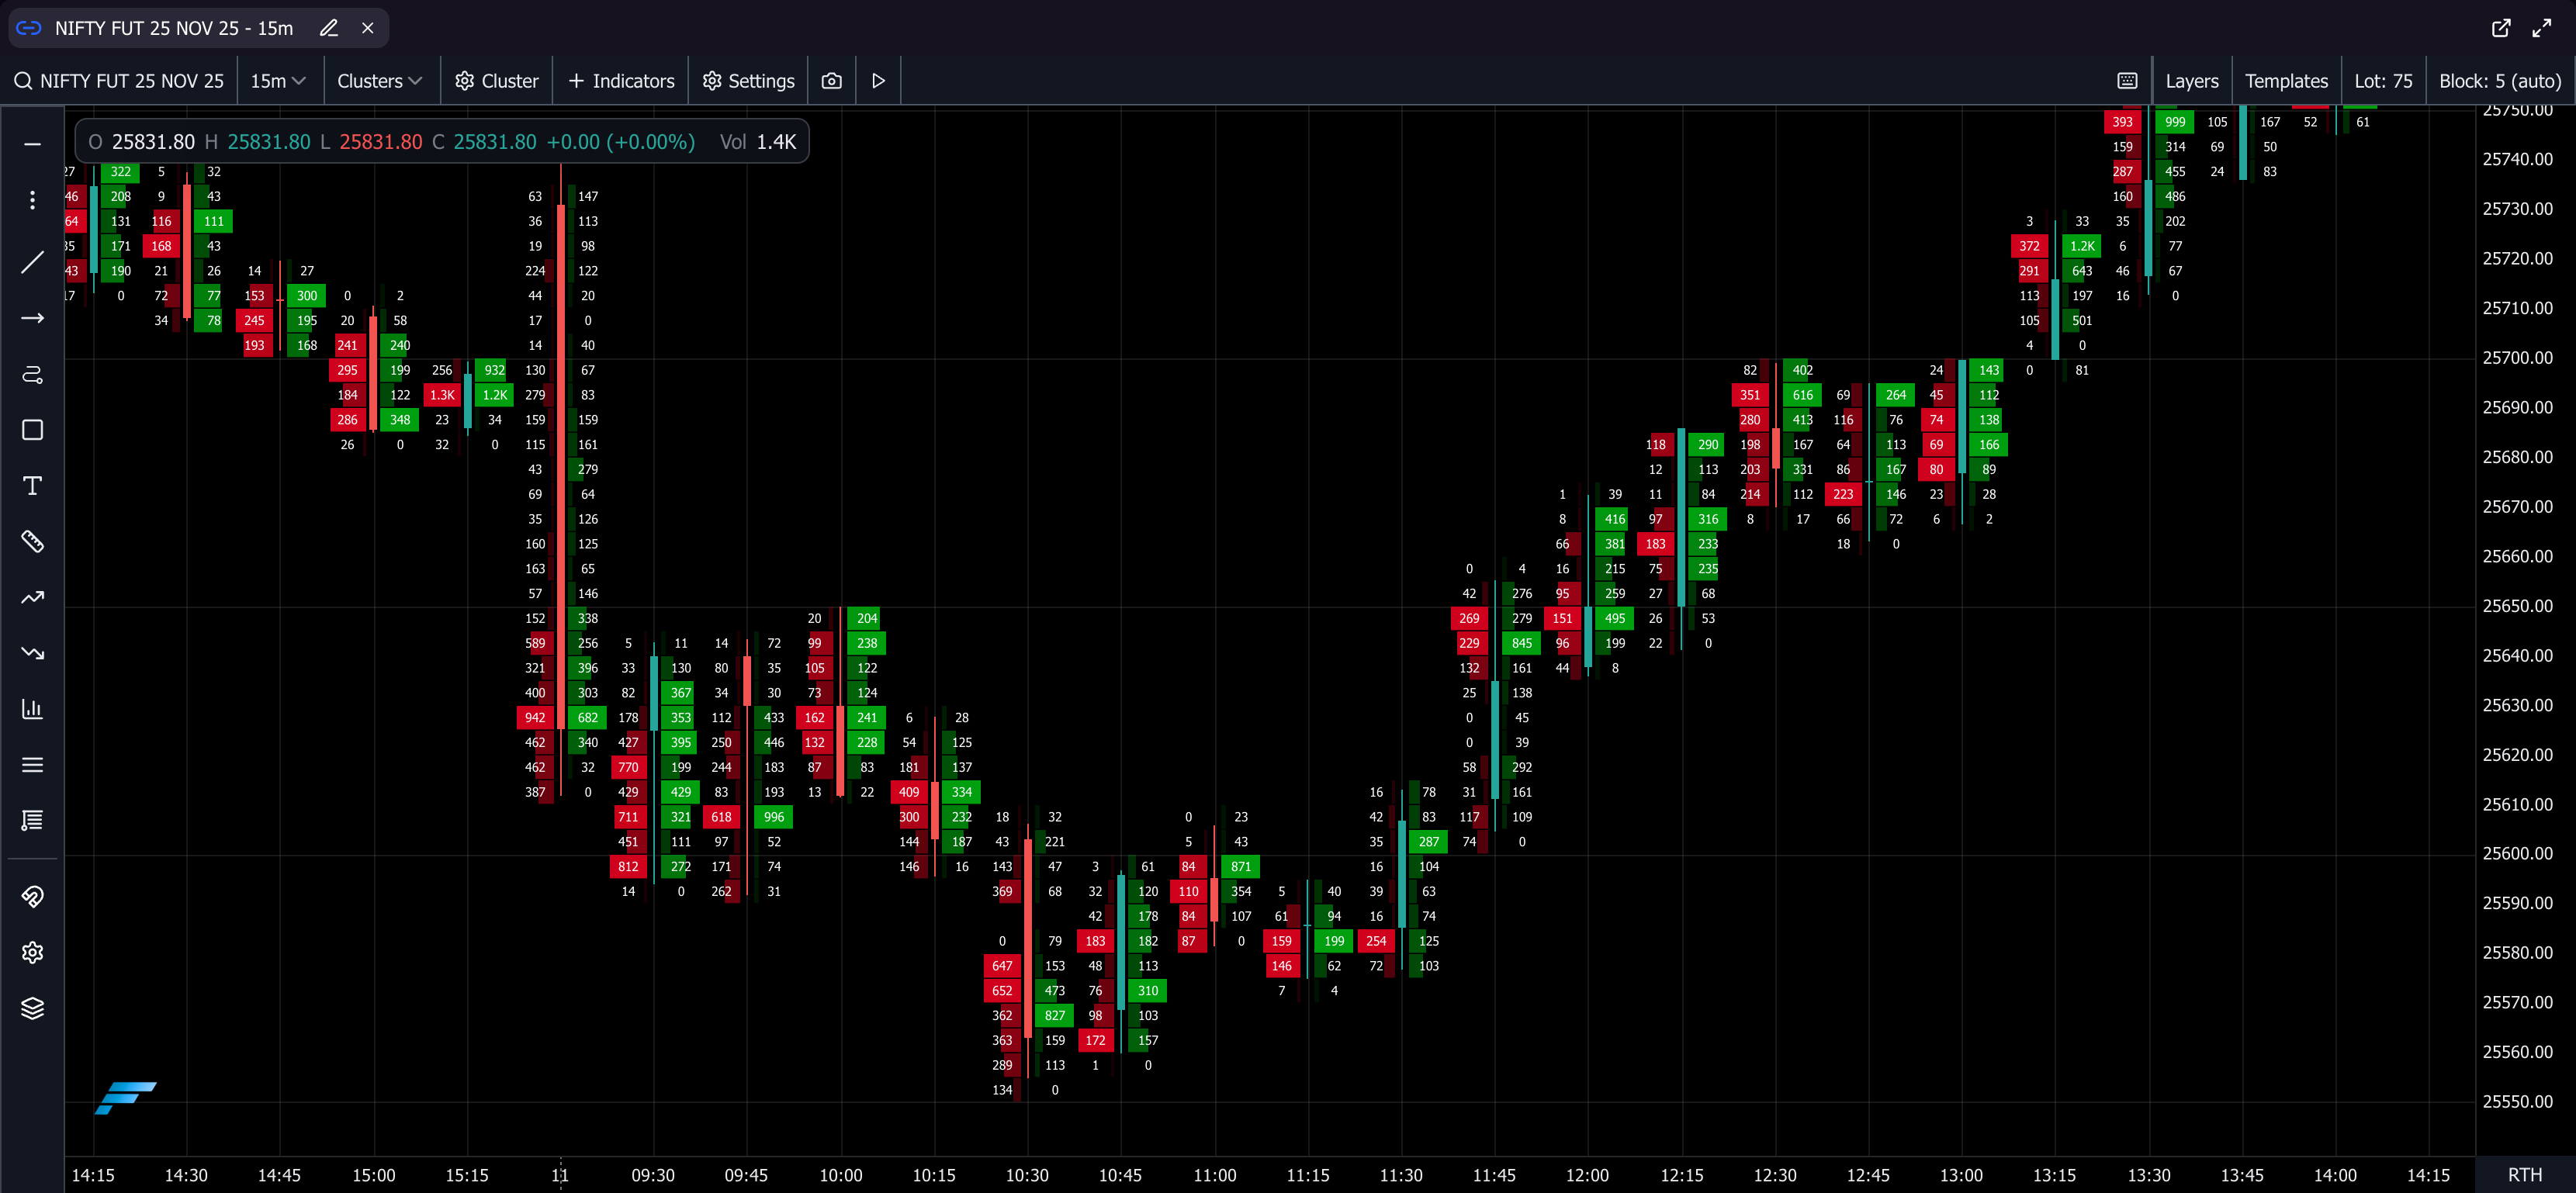The width and height of the screenshot is (2576, 1193).
Task: Select the arrow ray drawing tool
Action: pos(33,318)
